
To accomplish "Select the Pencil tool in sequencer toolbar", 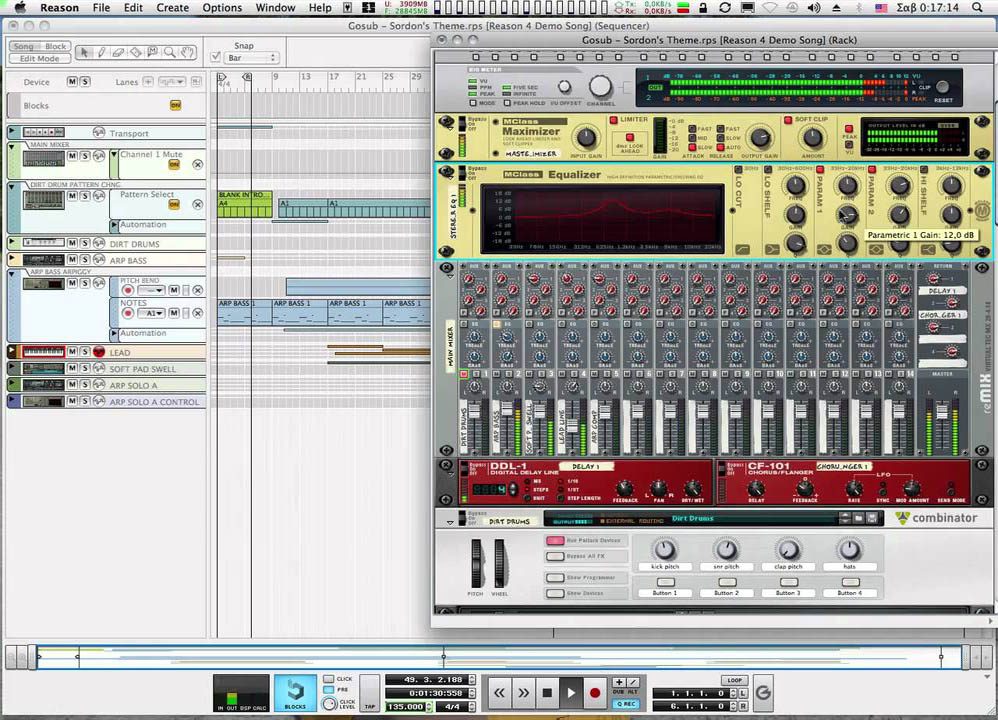I will coord(102,52).
